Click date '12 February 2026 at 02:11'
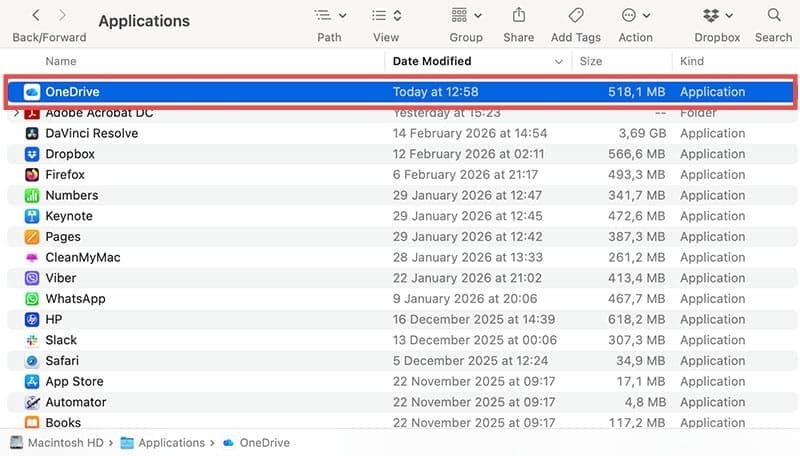 468,154
